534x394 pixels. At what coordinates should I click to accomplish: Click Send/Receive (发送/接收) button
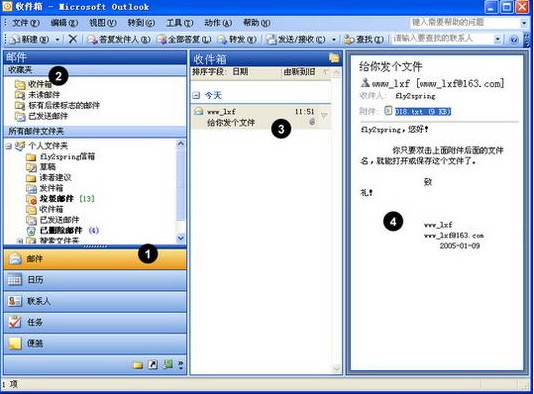[x=296, y=40]
